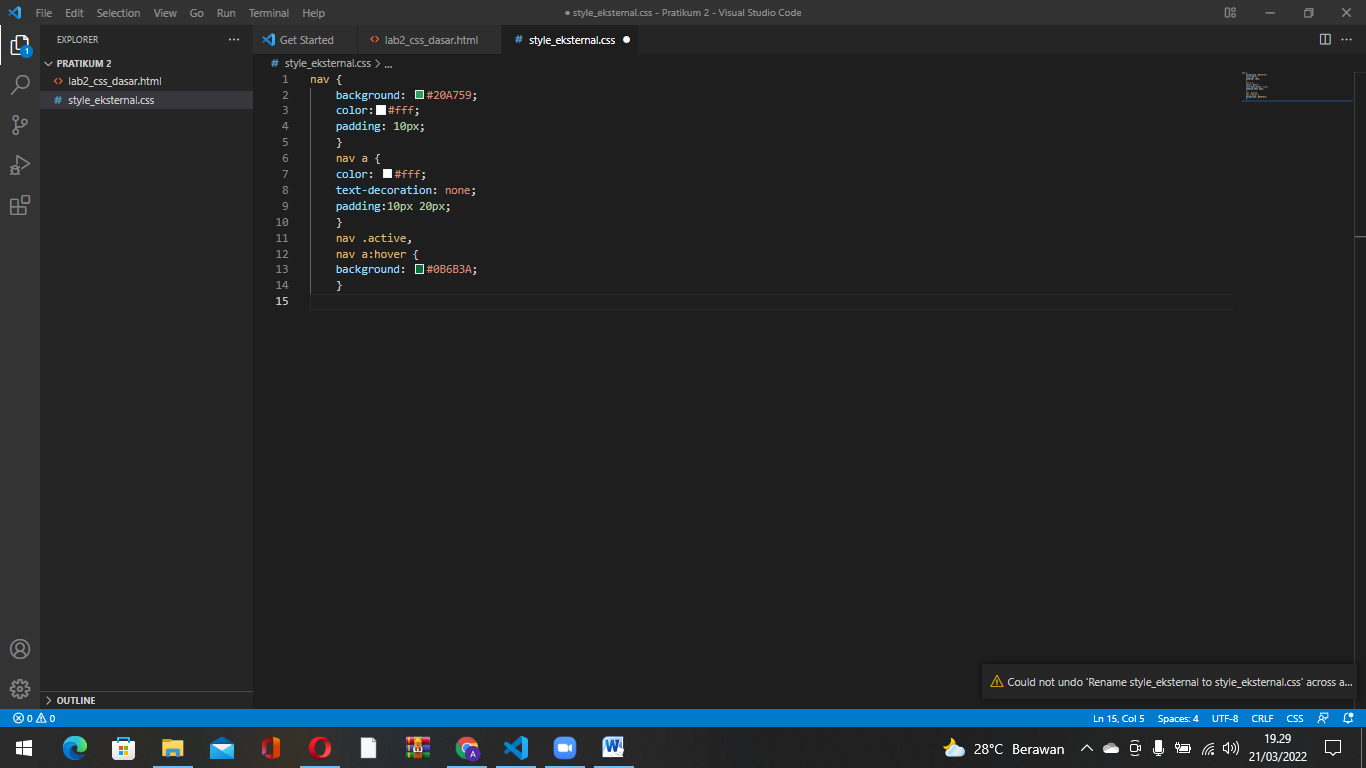Open the Manage settings gear
This screenshot has height=768, width=1366.
[x=20, y=688]
